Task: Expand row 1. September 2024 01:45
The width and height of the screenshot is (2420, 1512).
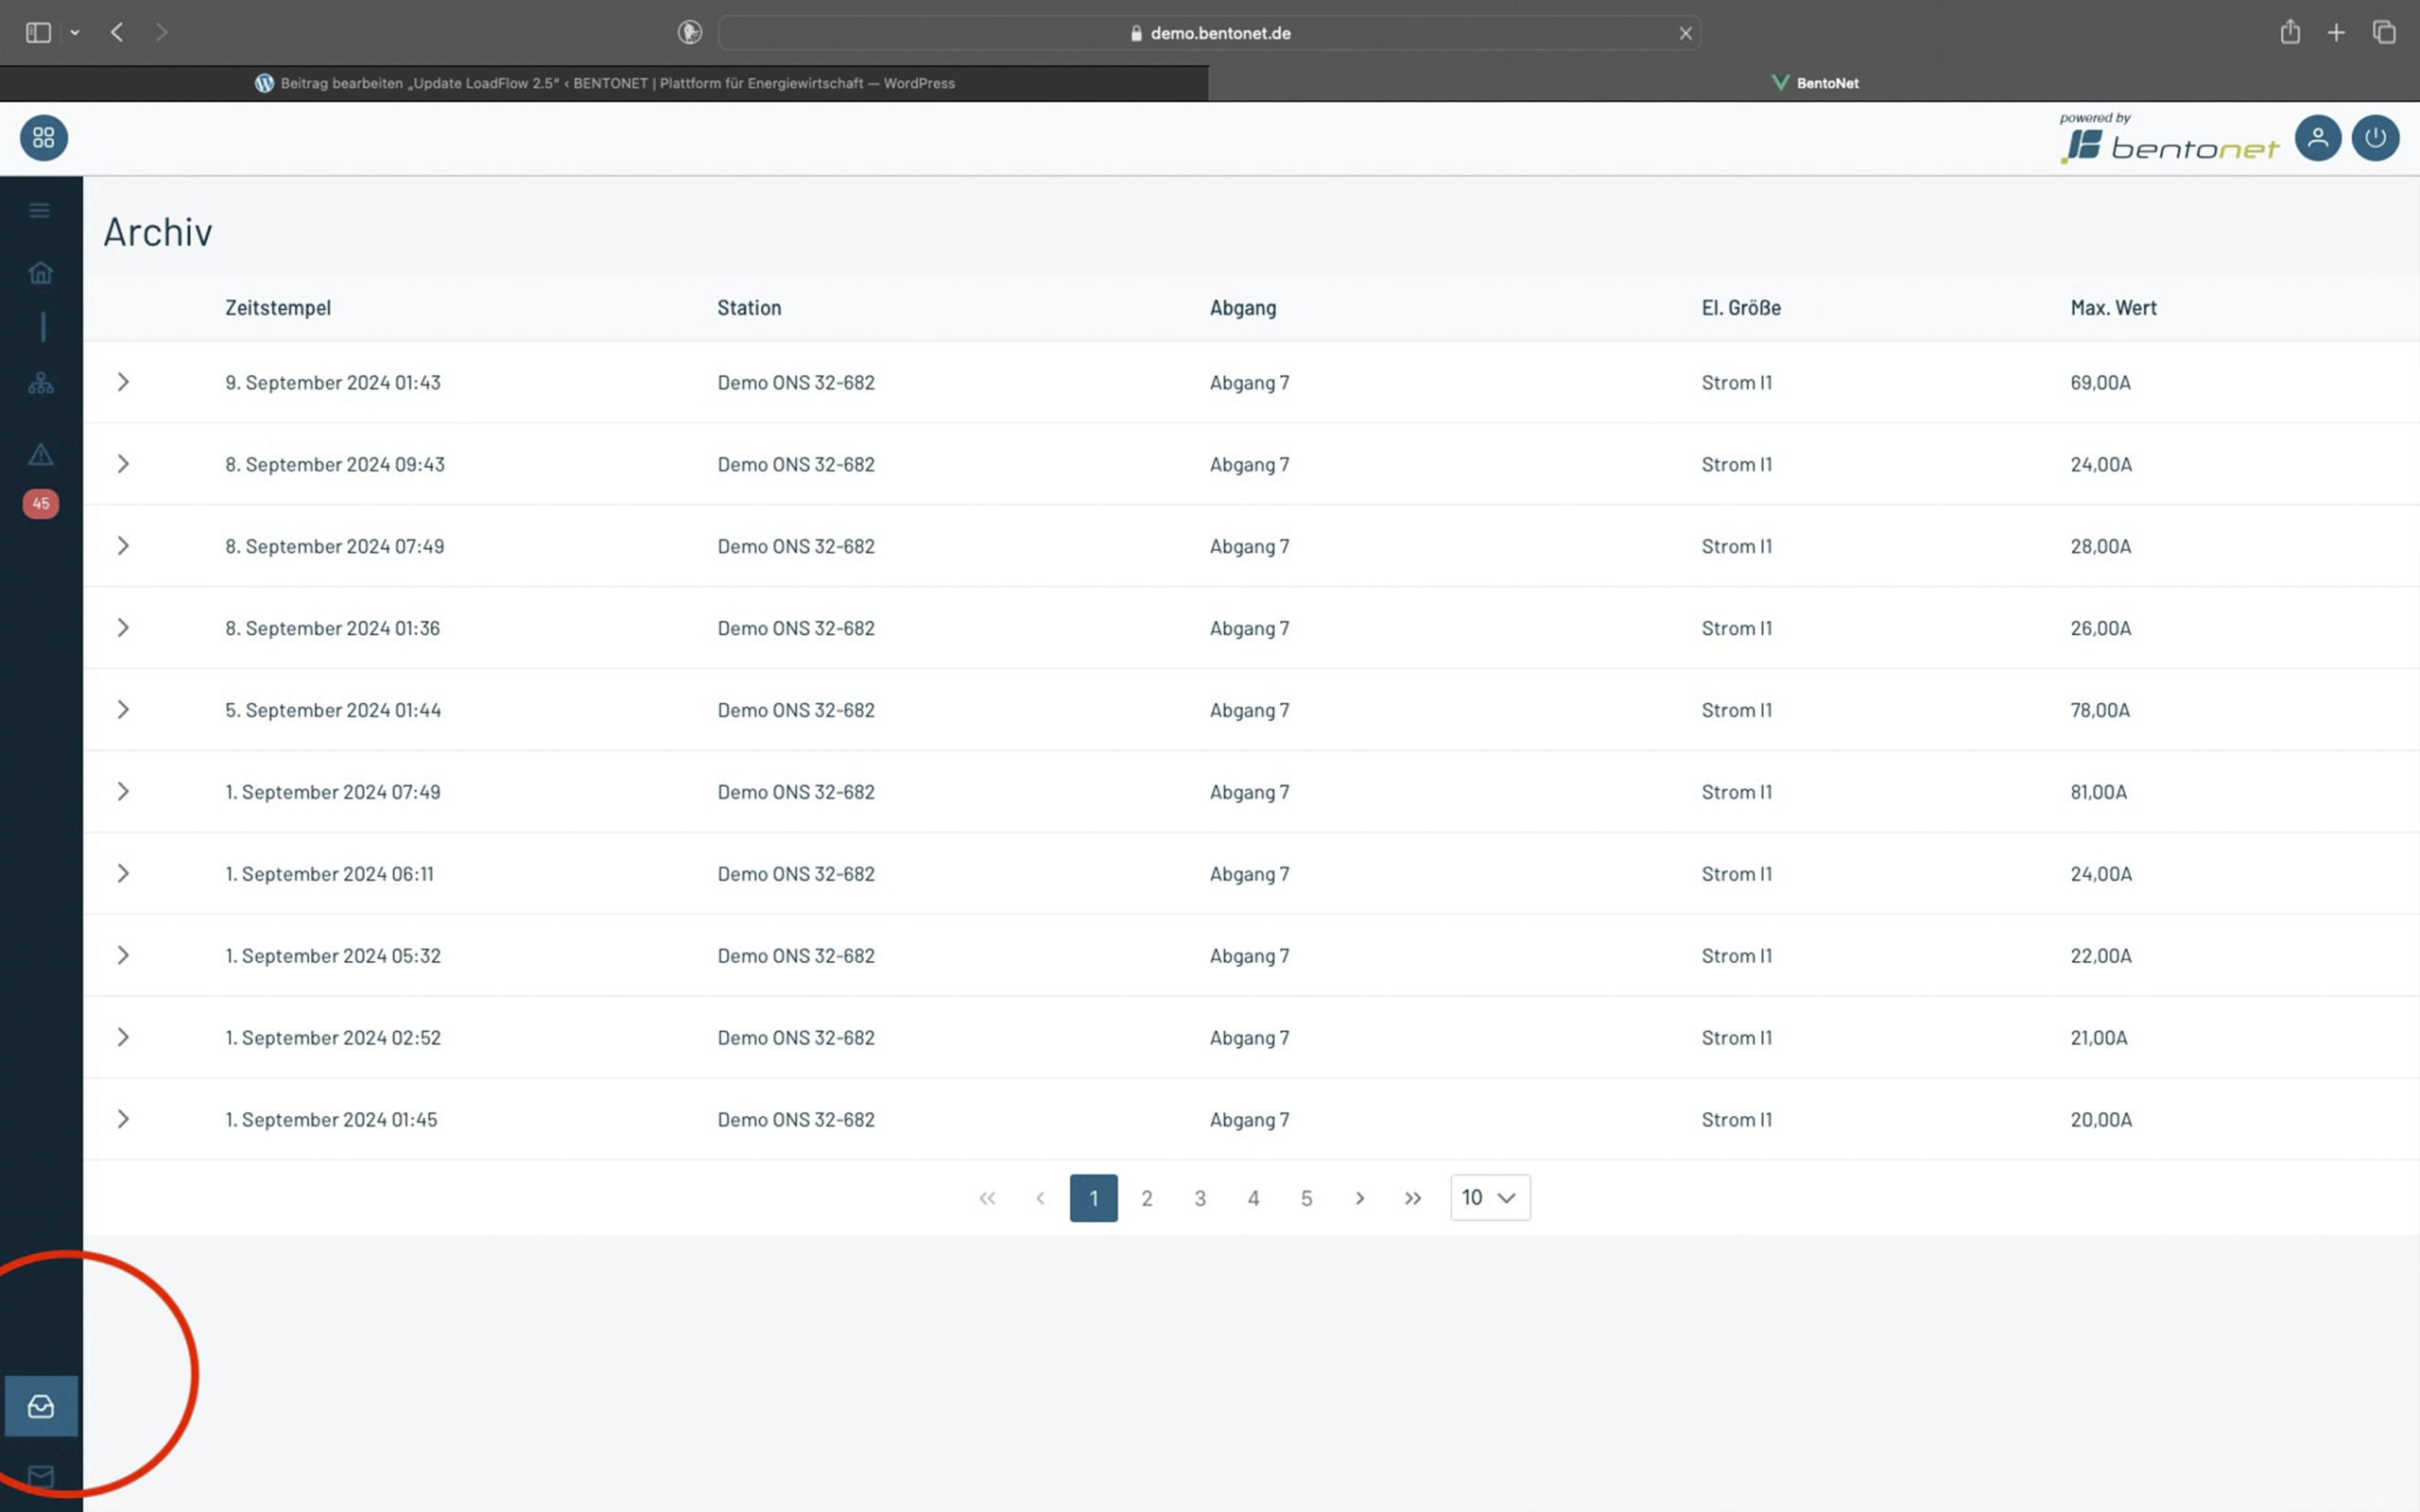Action: pos(123,1120)
